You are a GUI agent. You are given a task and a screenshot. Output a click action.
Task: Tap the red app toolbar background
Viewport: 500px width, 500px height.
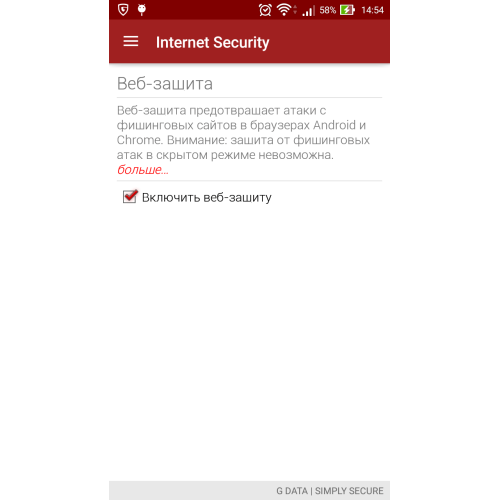point(328,42)
